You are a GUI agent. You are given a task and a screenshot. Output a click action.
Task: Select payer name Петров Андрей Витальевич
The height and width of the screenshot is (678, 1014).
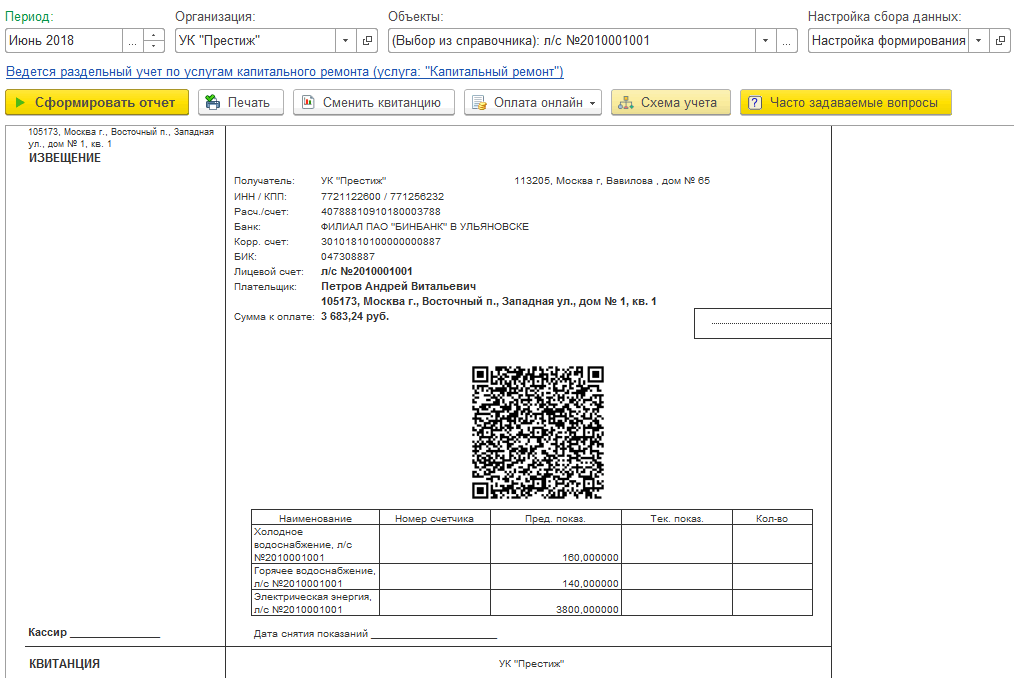(398, 286)
